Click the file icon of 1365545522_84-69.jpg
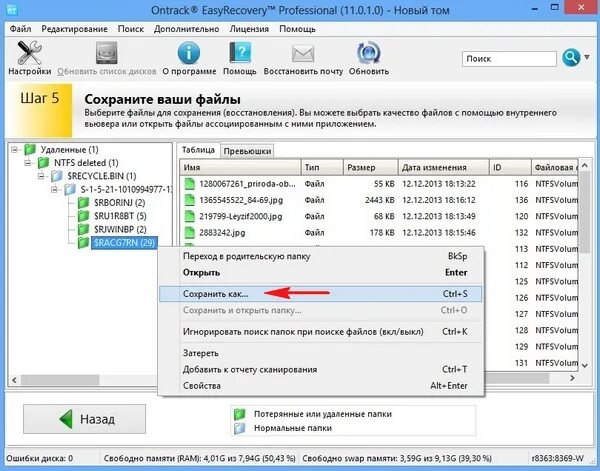 [x=190, y=200]
